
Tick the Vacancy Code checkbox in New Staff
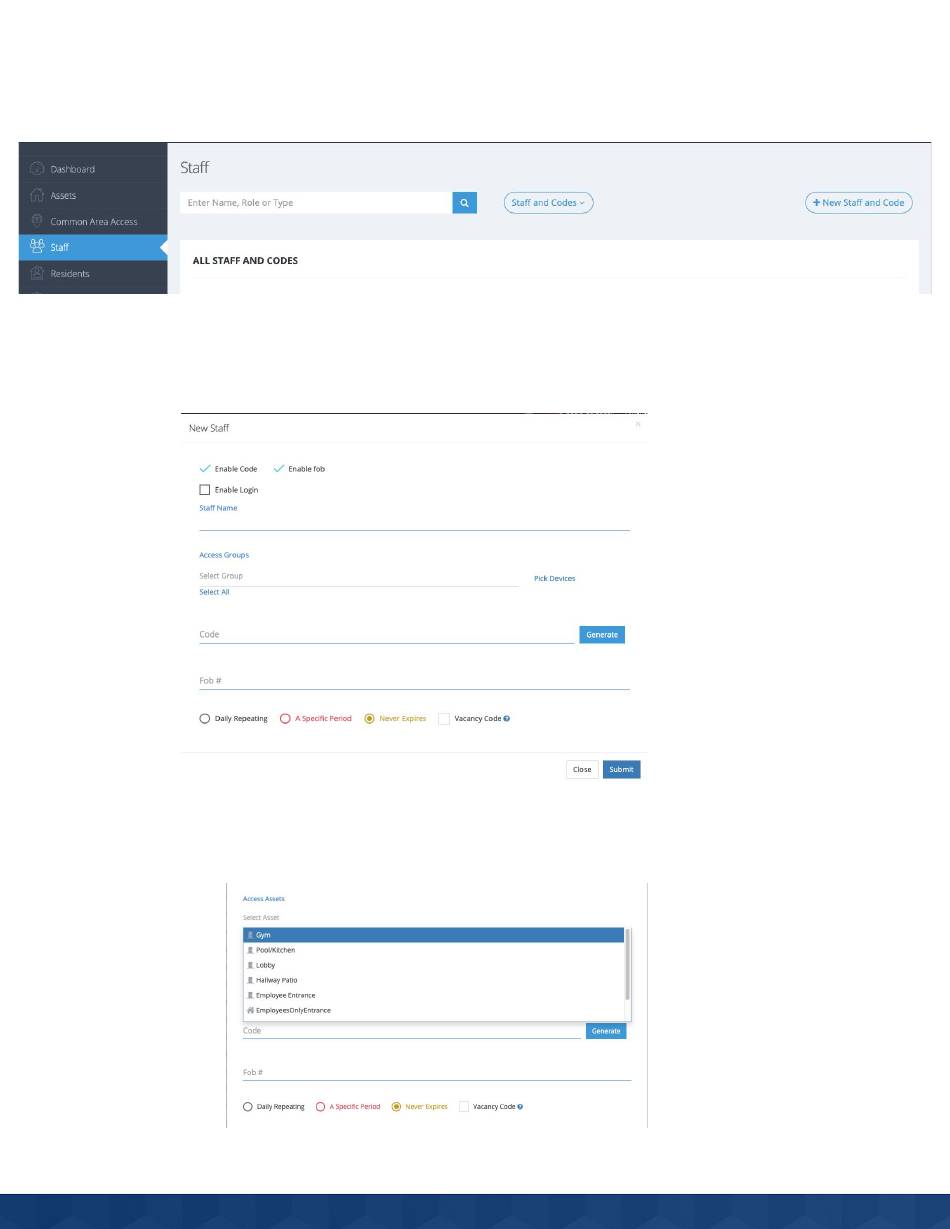click(444, 718)
